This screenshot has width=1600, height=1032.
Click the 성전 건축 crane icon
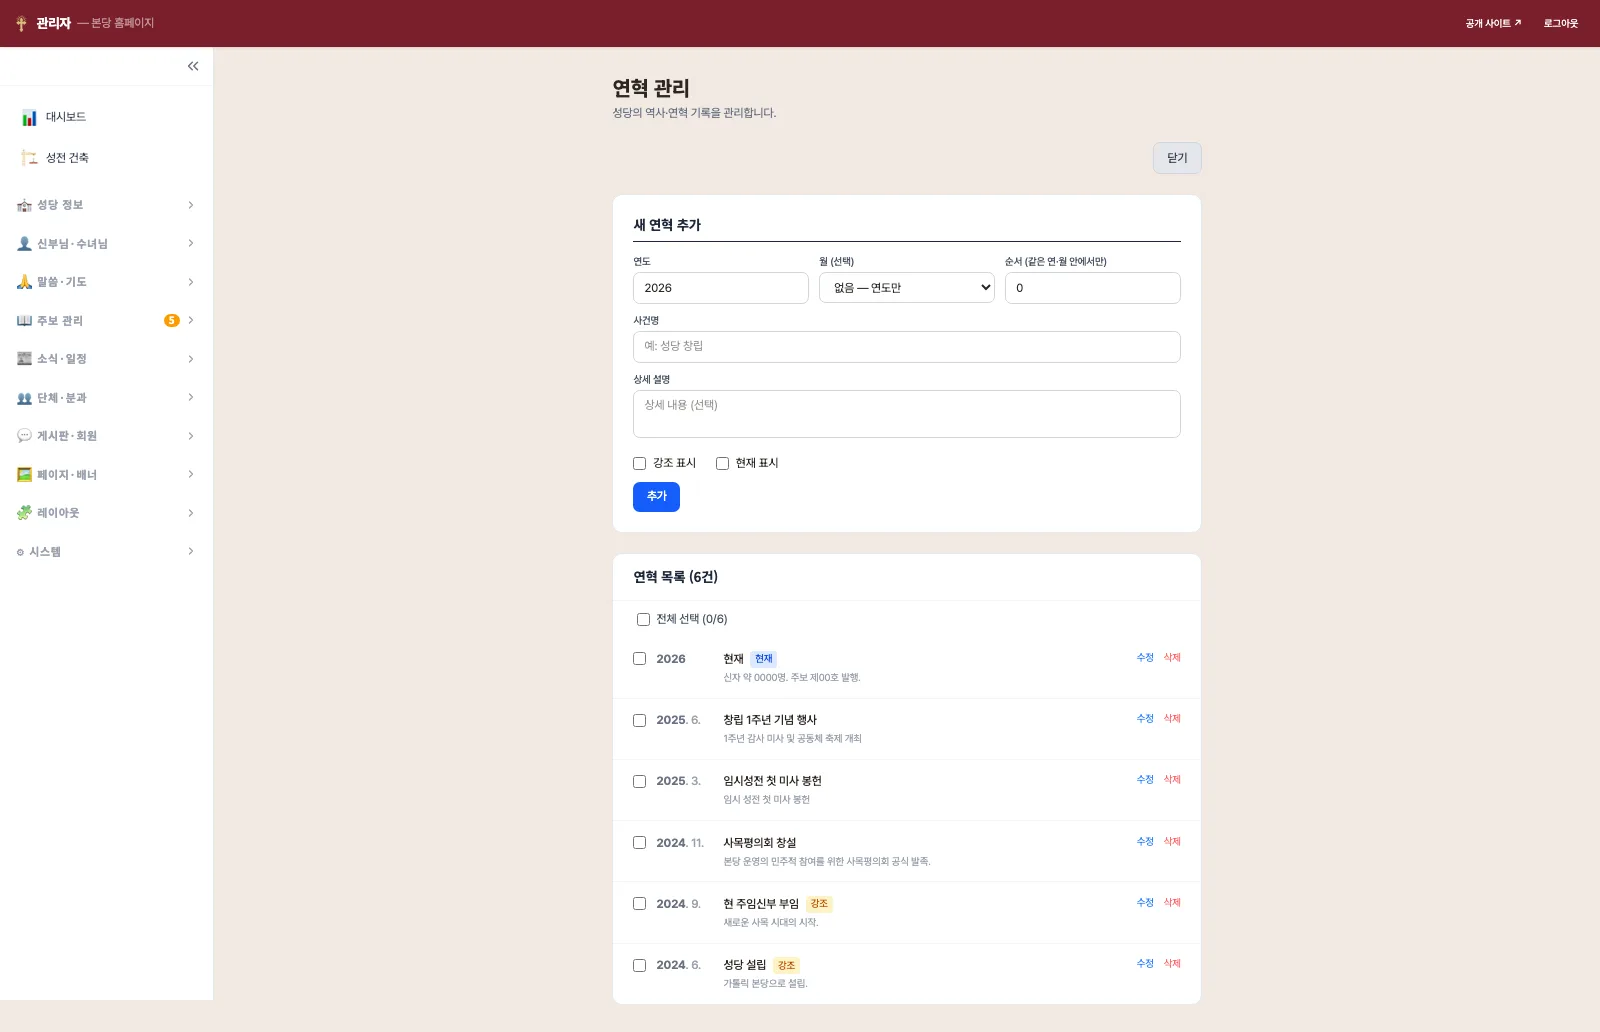point(30,158)
